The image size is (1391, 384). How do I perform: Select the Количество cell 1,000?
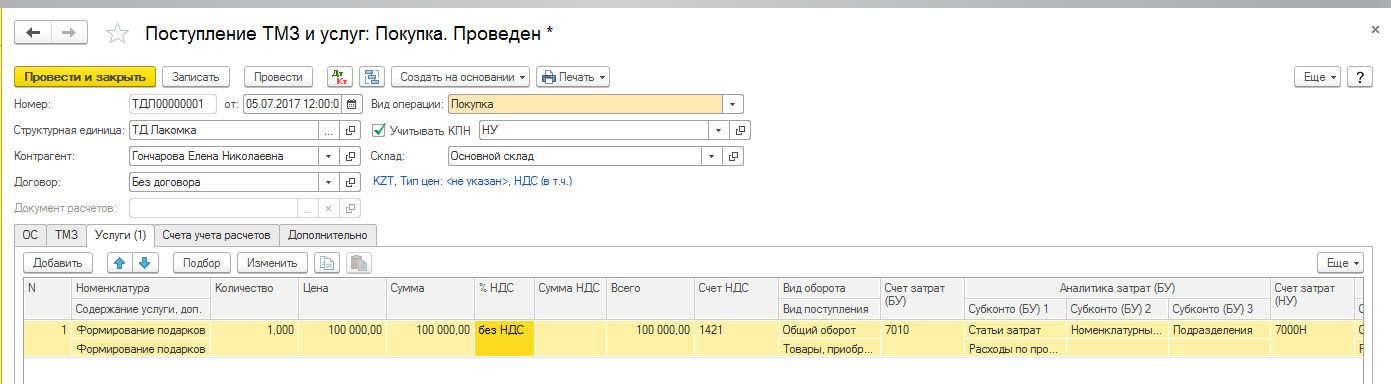254,330
